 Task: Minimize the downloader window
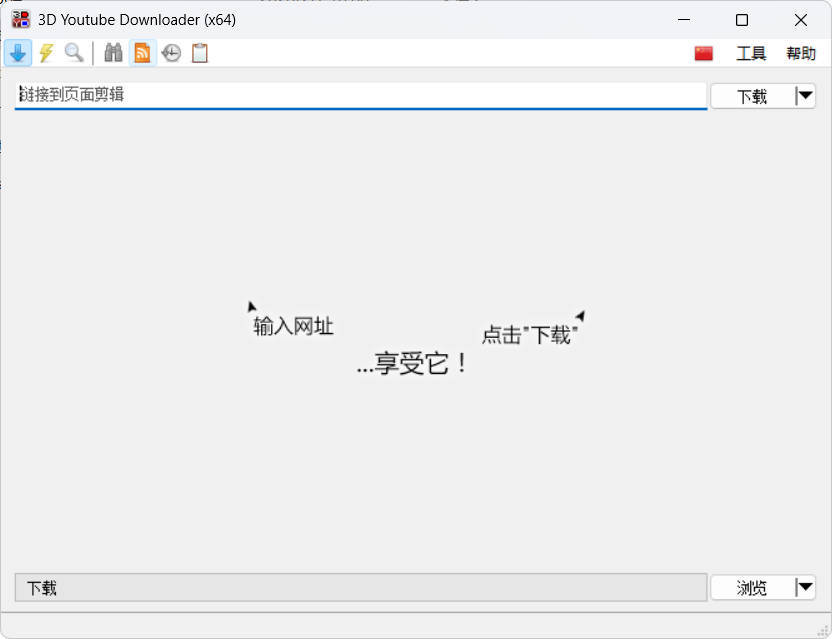684,20
